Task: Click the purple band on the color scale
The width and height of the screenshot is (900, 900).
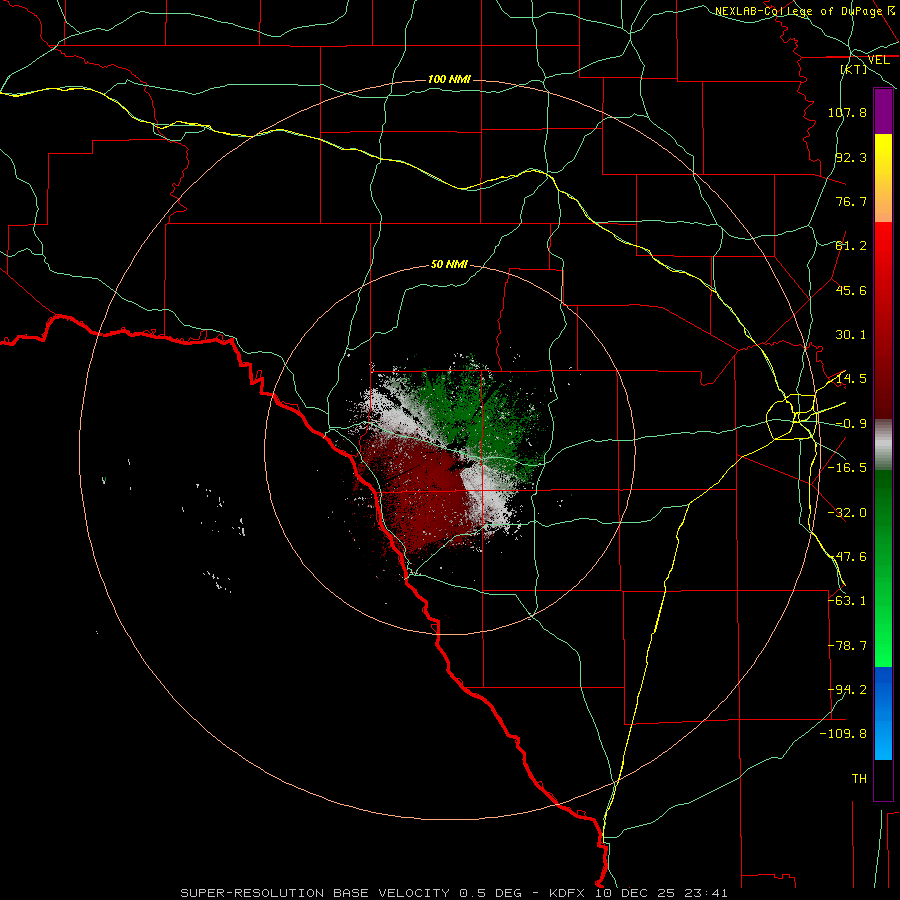Action: pyautogui.click(x=883, y=112)
